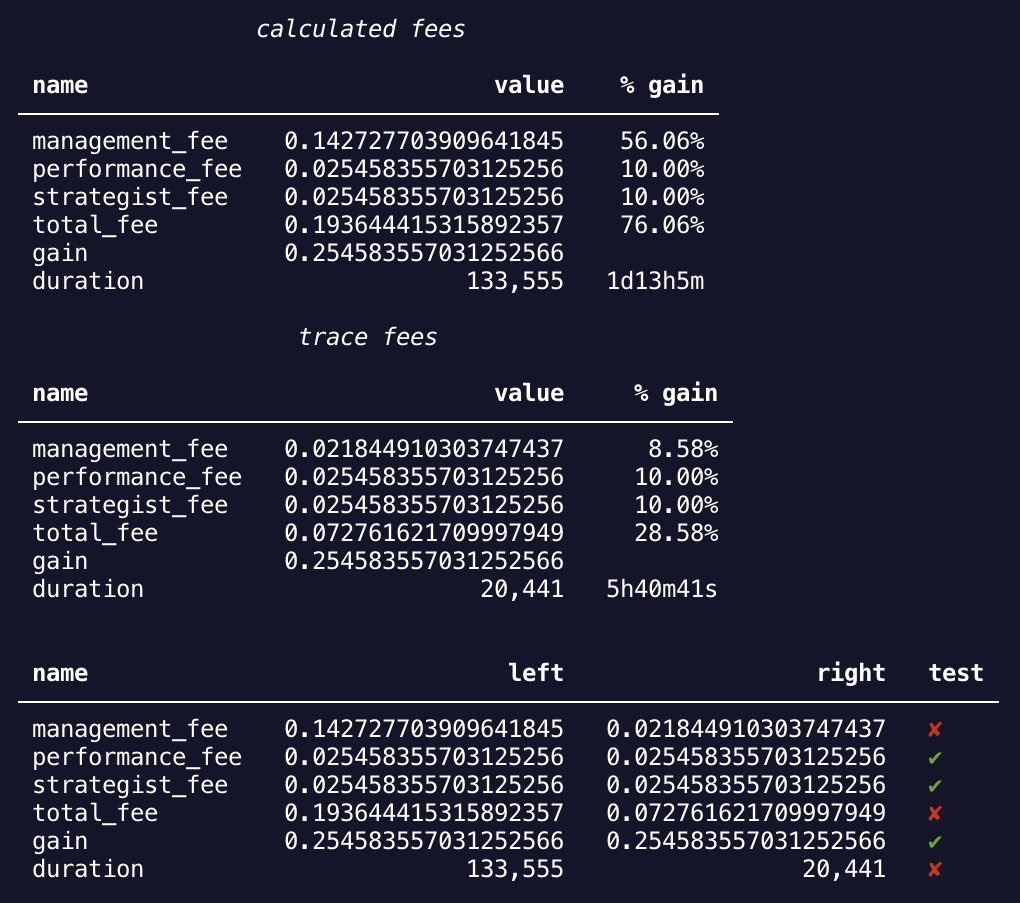This screenshot has width=1020, height=903.
Task: Select gain label in trace fees table
Action: (x=60, y=563)
